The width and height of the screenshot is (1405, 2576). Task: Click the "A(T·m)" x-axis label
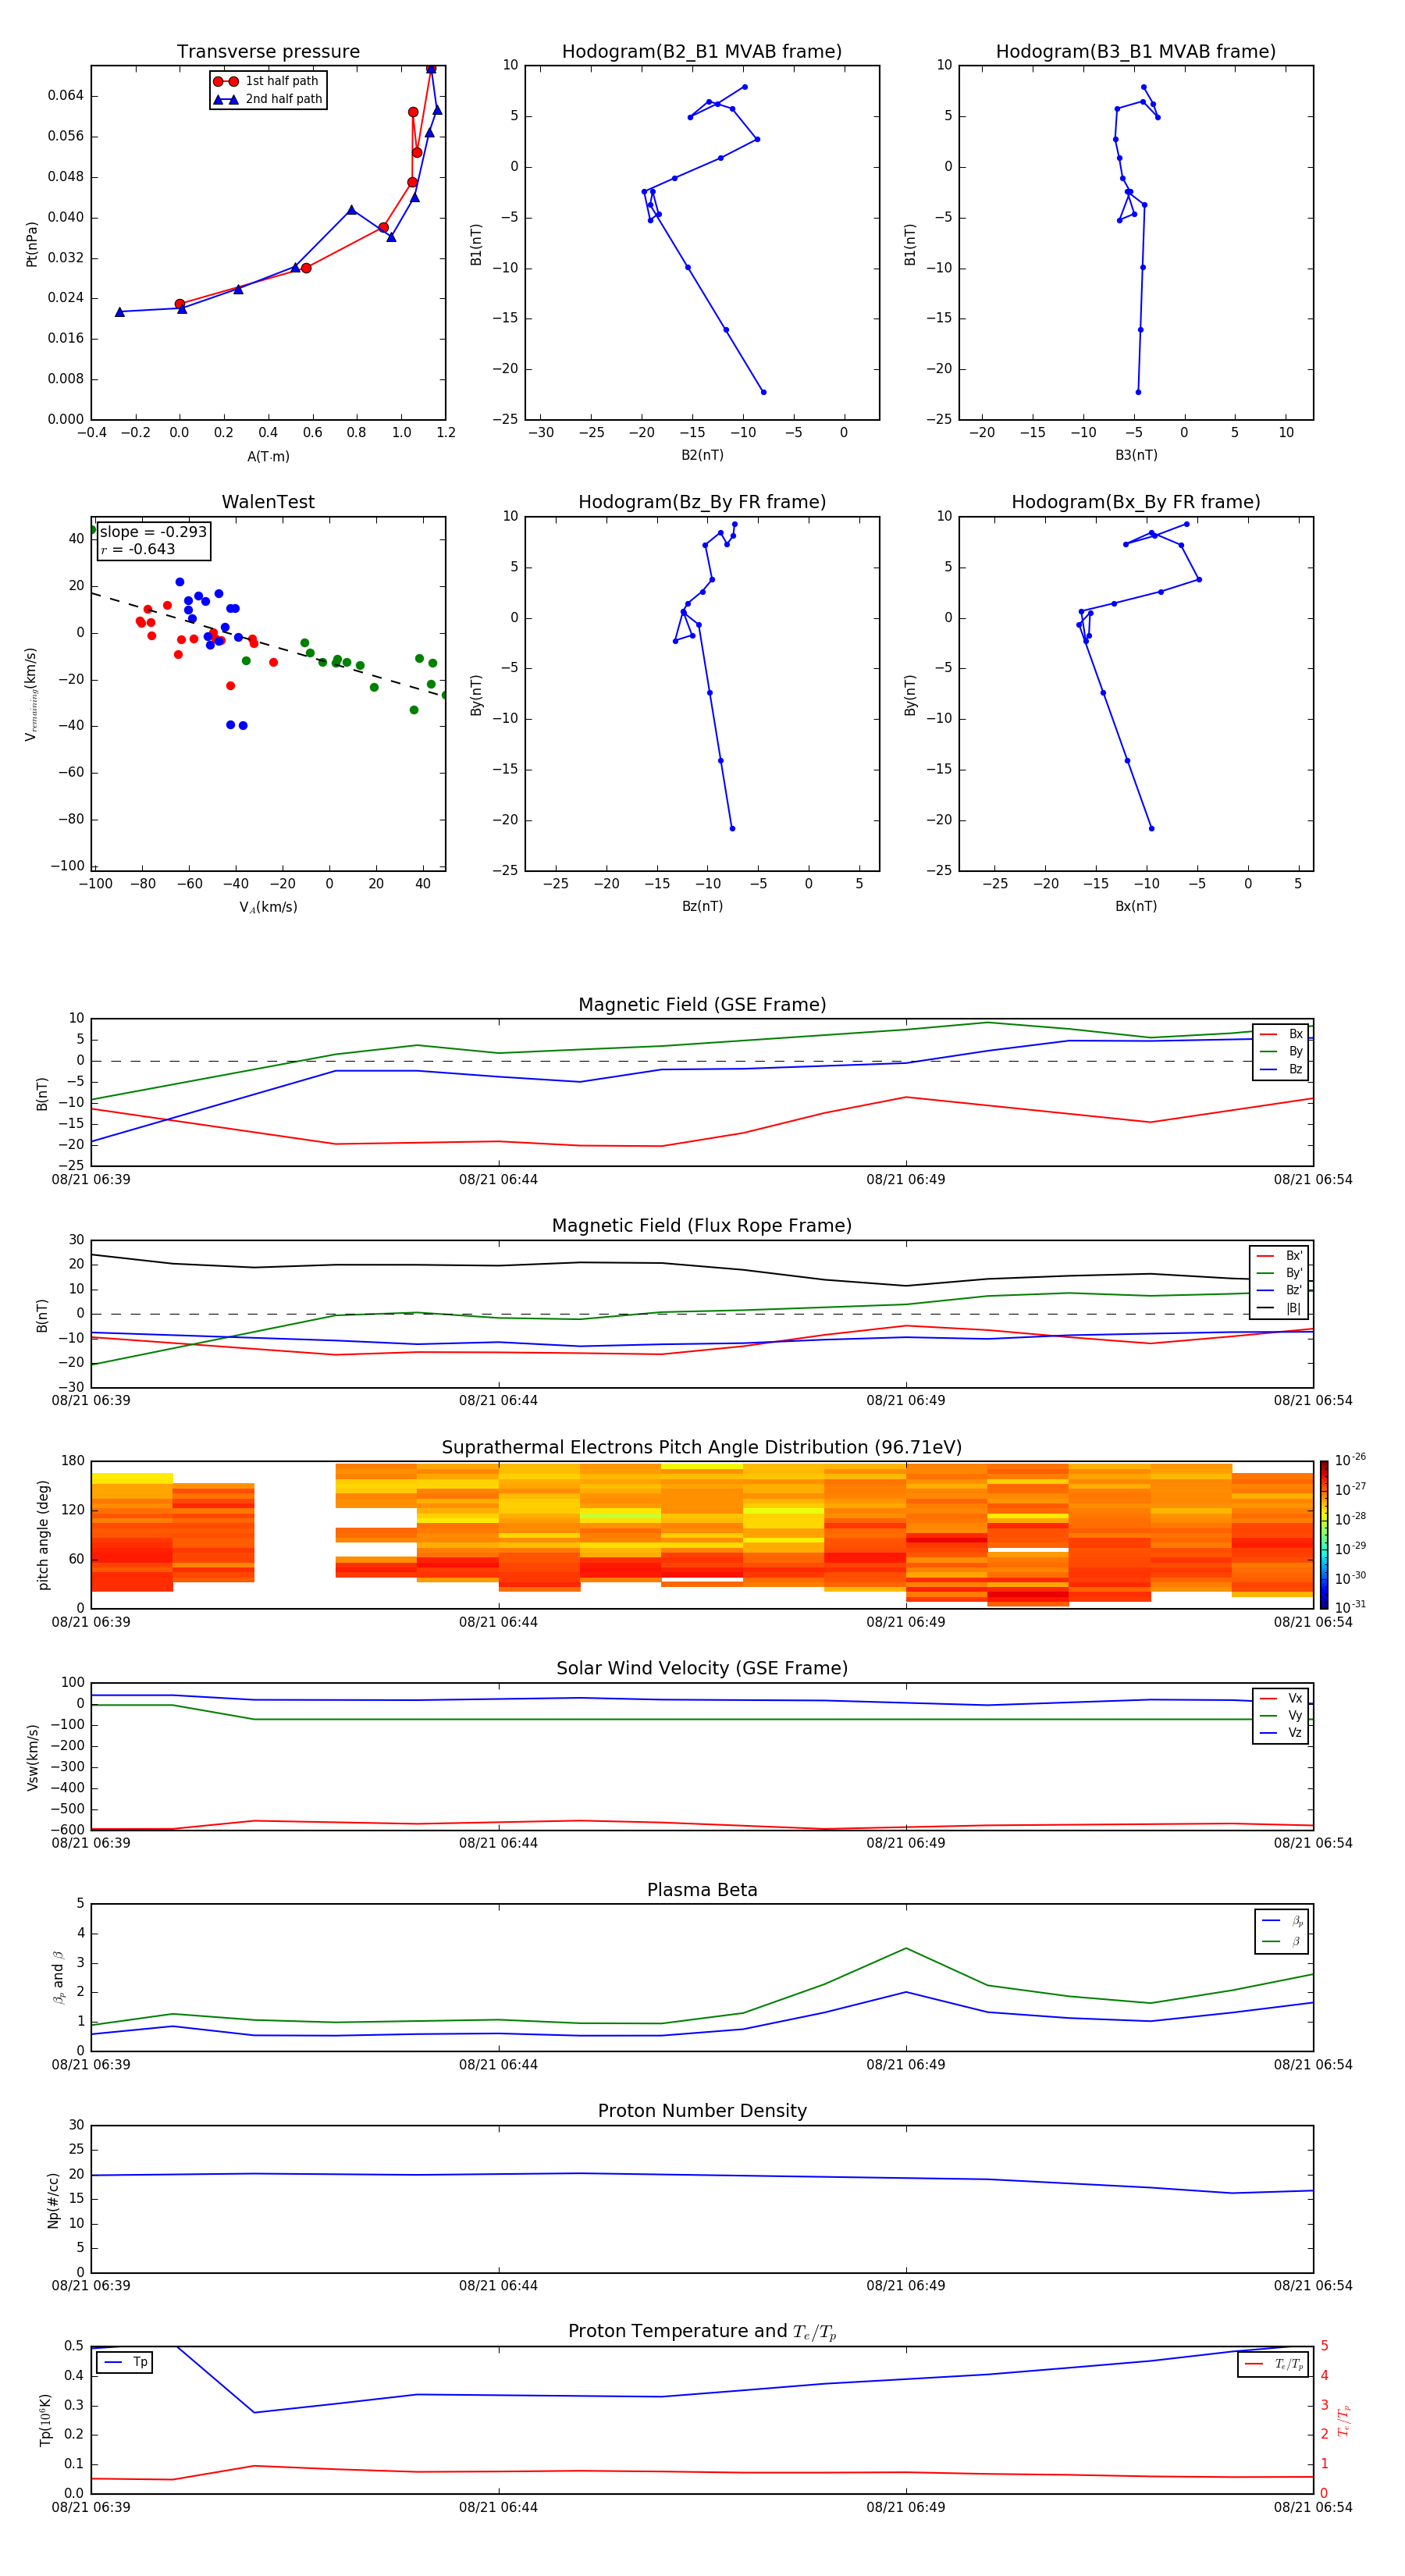pos(268,457)
